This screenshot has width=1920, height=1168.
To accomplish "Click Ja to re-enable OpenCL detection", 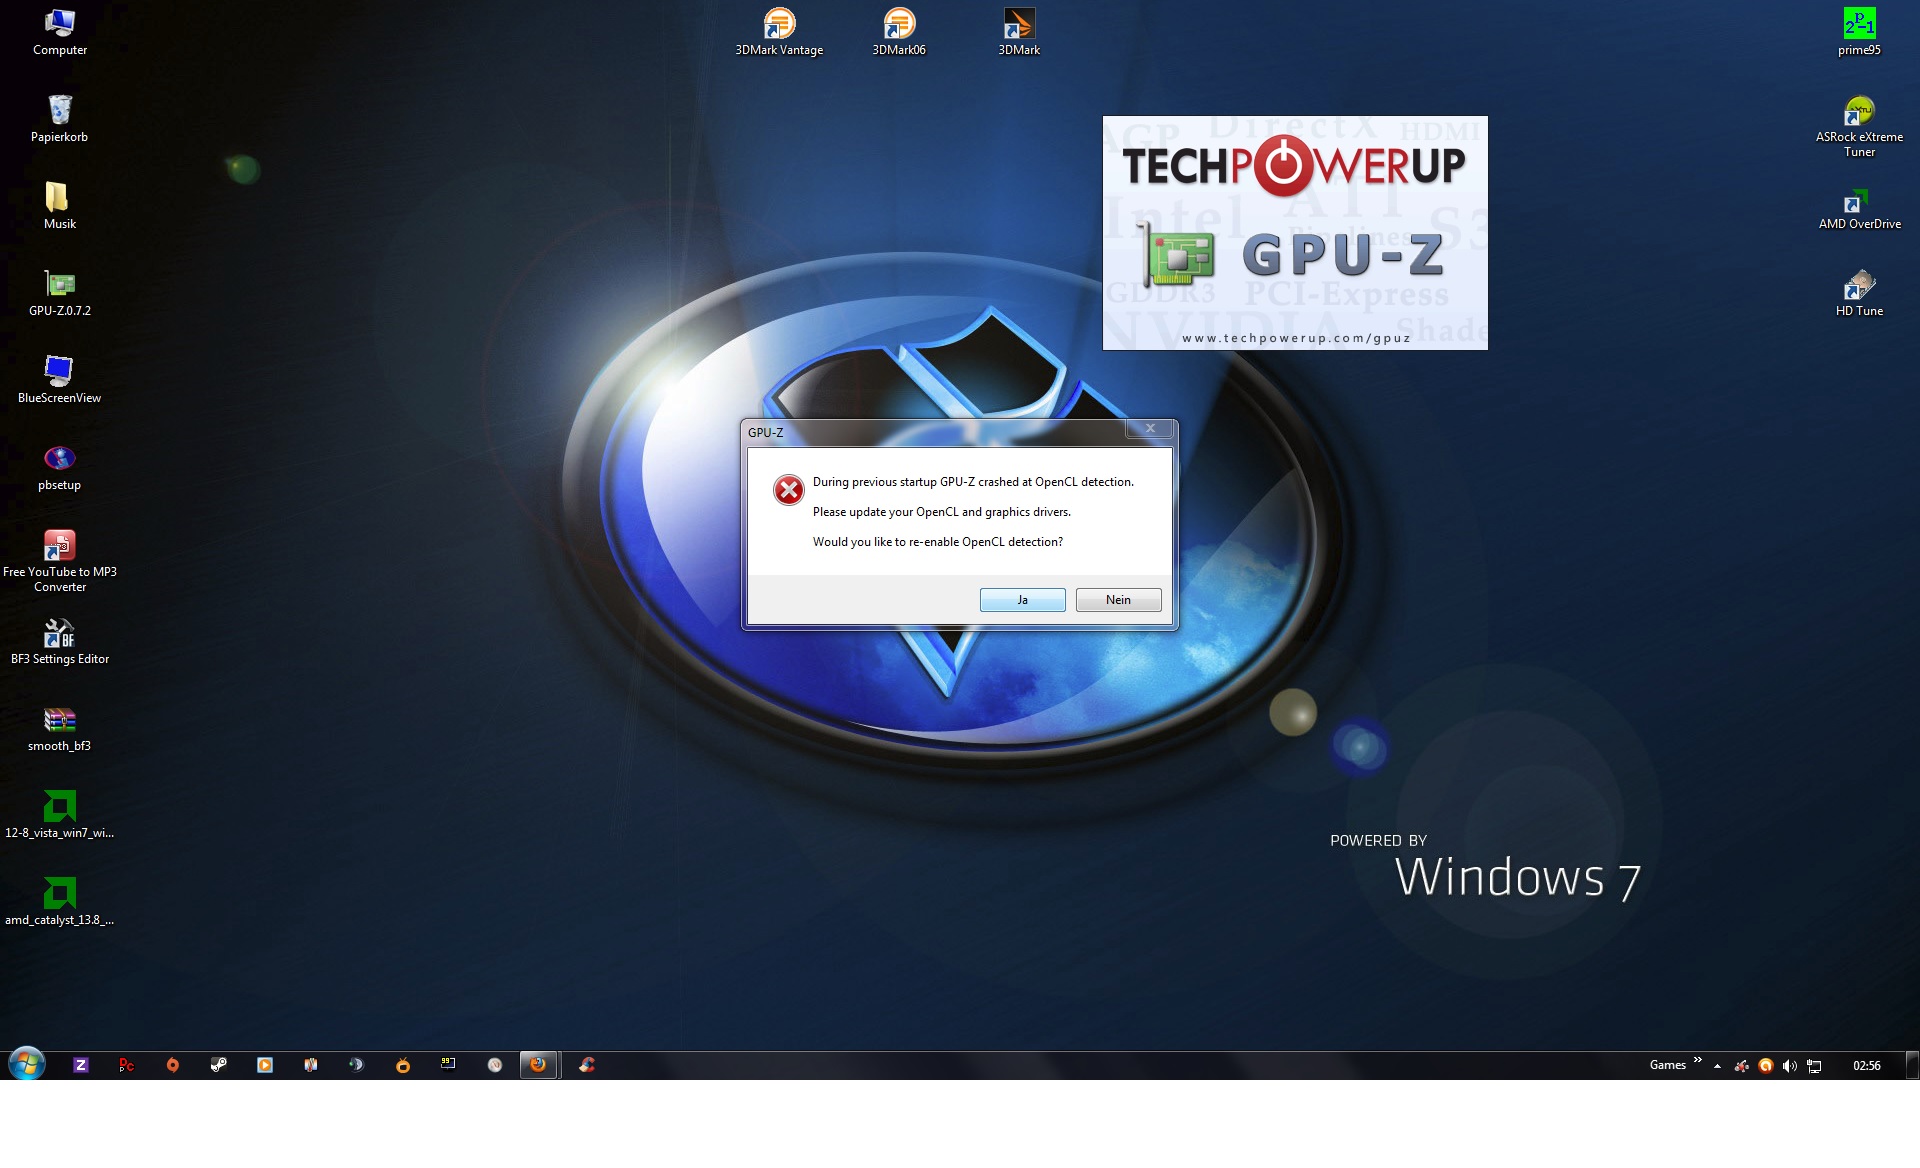I will tap(1022, 600).
